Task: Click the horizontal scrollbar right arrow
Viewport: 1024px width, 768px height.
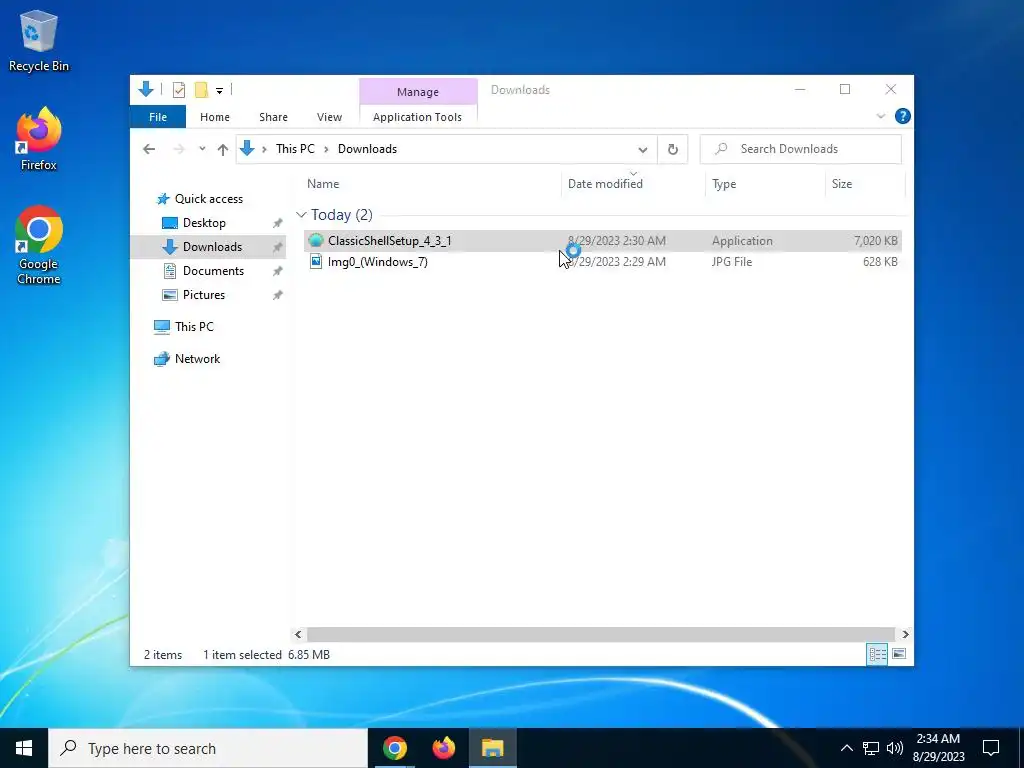Action: (x=905, y=634)
